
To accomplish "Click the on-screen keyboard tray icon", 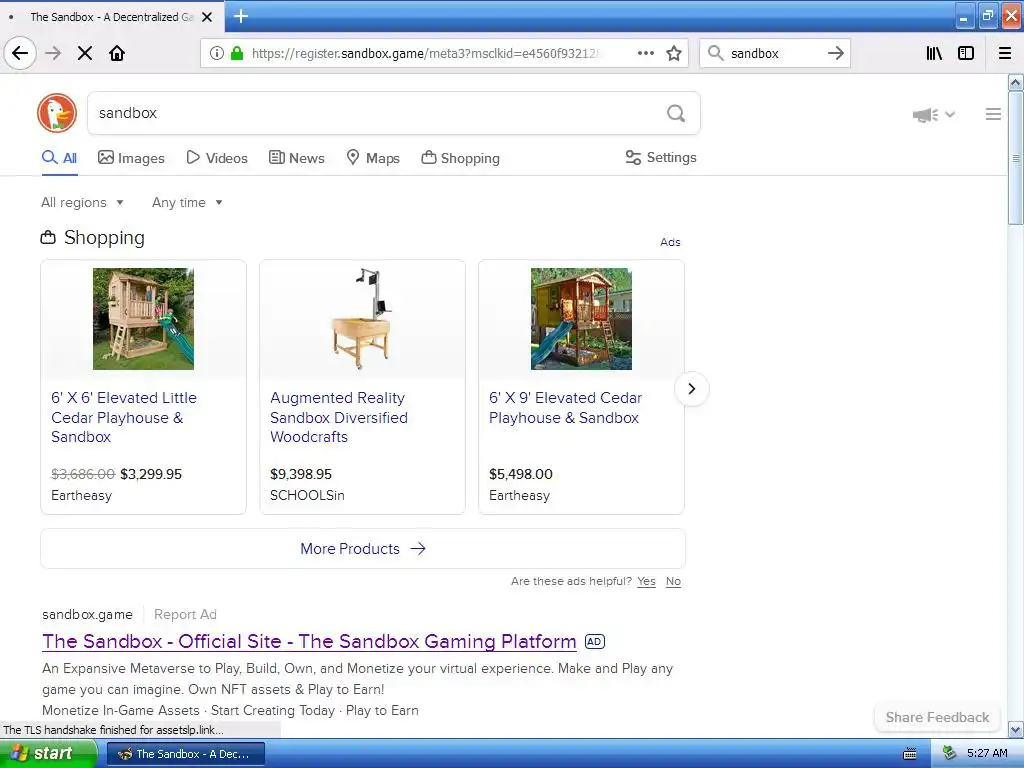I will click(x=910, y=754).
